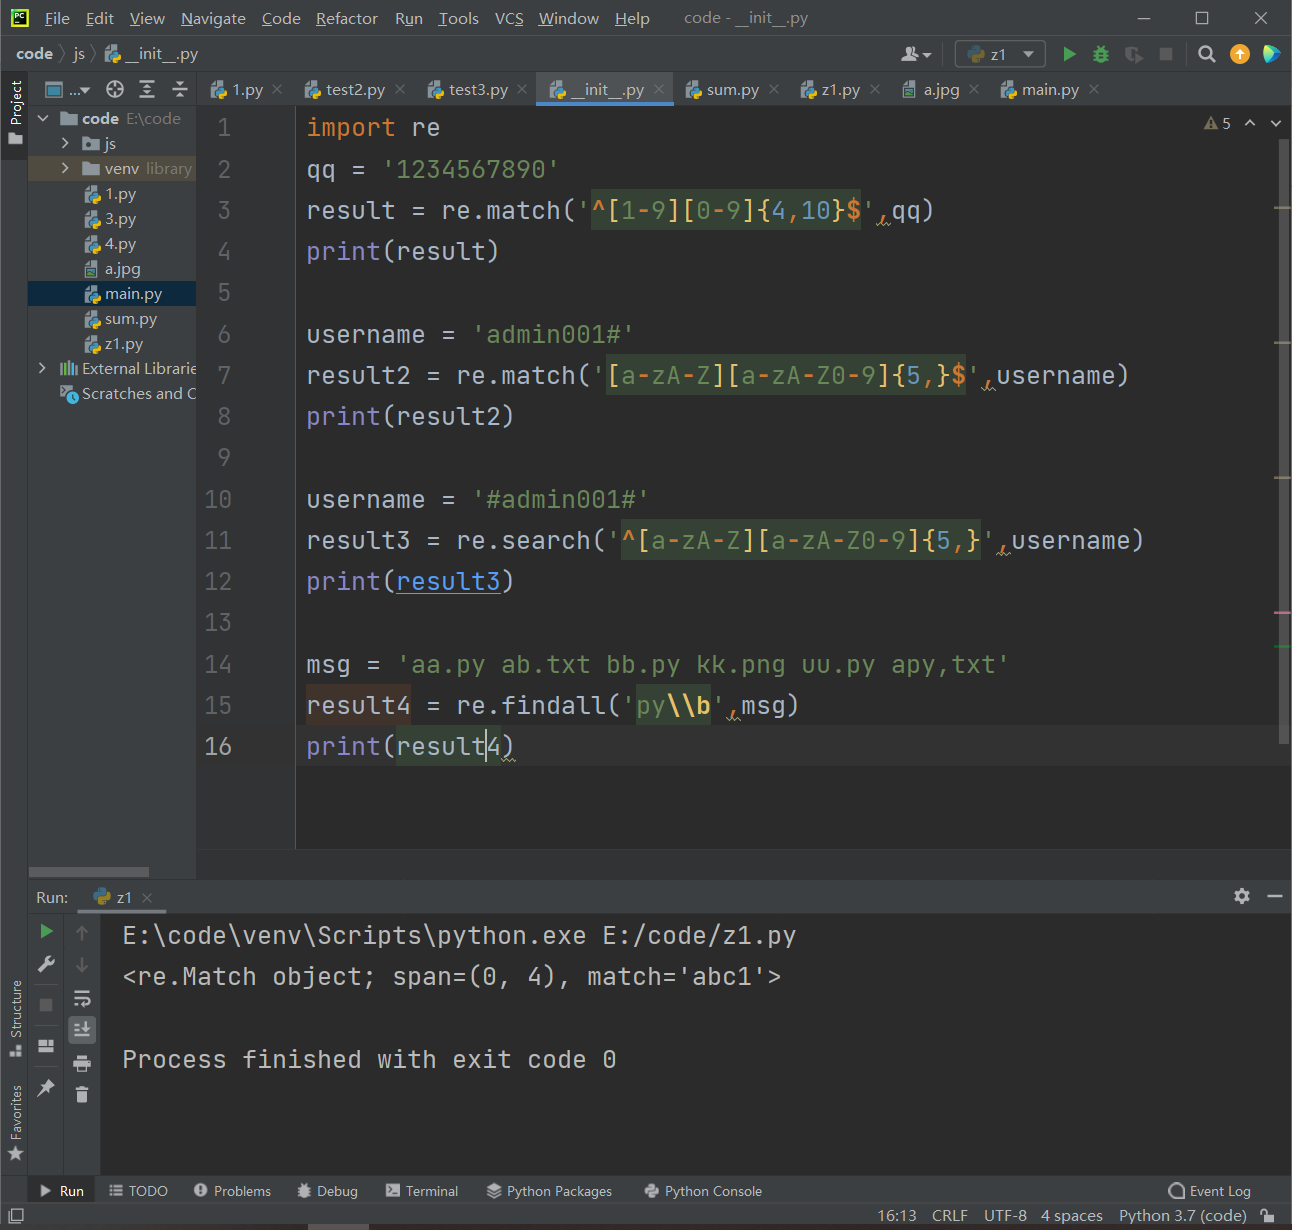
Task: Close the __init__.py editor tab
Action: click(x=659, y=89)
